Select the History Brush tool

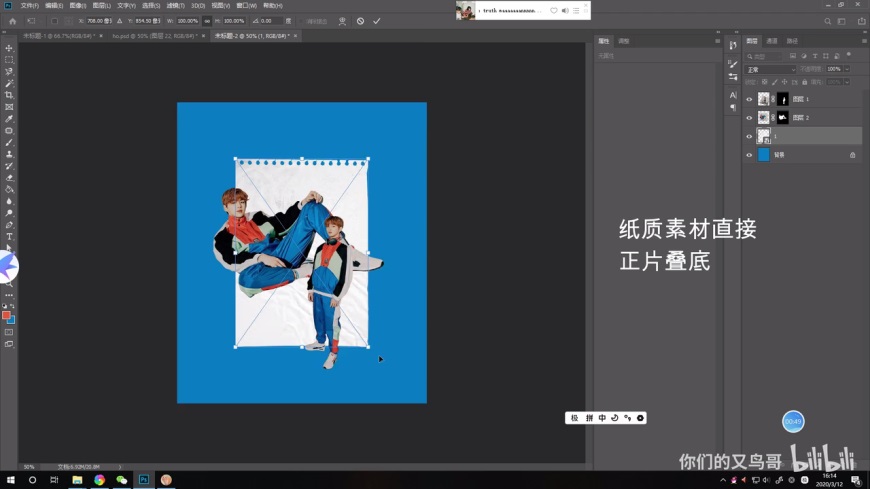coord(9,166)
